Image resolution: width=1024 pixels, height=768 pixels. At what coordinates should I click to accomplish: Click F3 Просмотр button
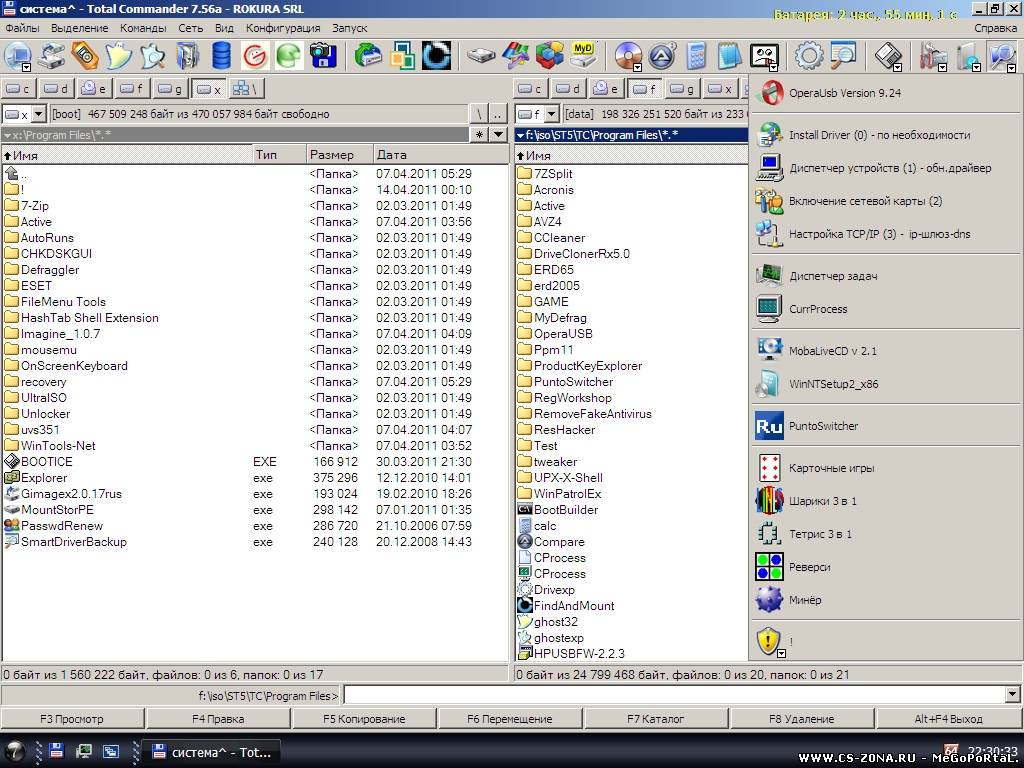[72, 718]
